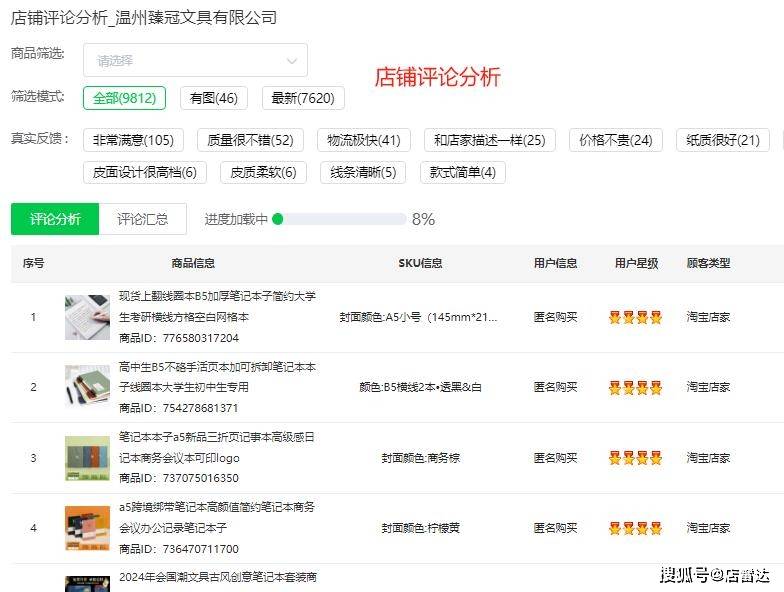Click the dropdown chevron arrow in 请选择 box
Image resolution: width=784 pixels, height=592 pixels.
coord(292,61)
